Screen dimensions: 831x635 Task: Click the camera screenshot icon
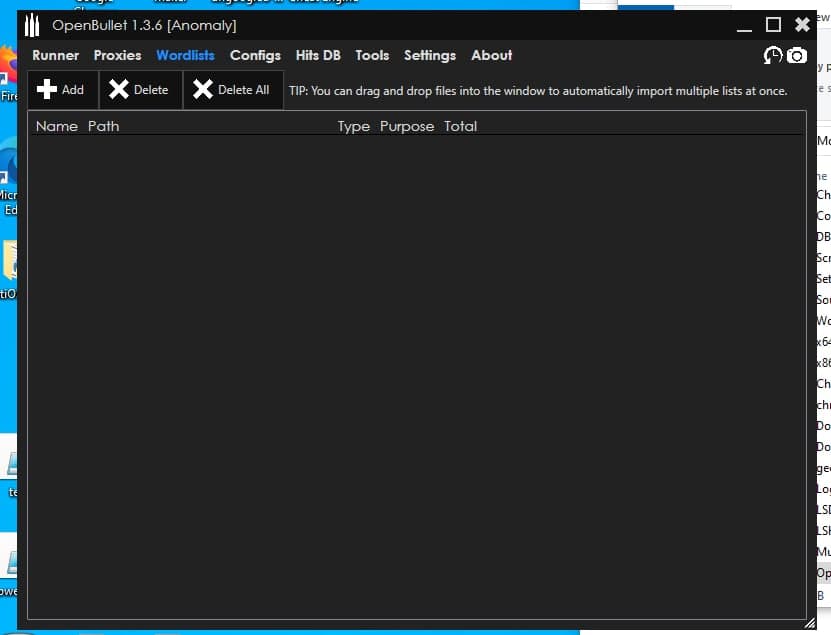click(x=797, y=56)
